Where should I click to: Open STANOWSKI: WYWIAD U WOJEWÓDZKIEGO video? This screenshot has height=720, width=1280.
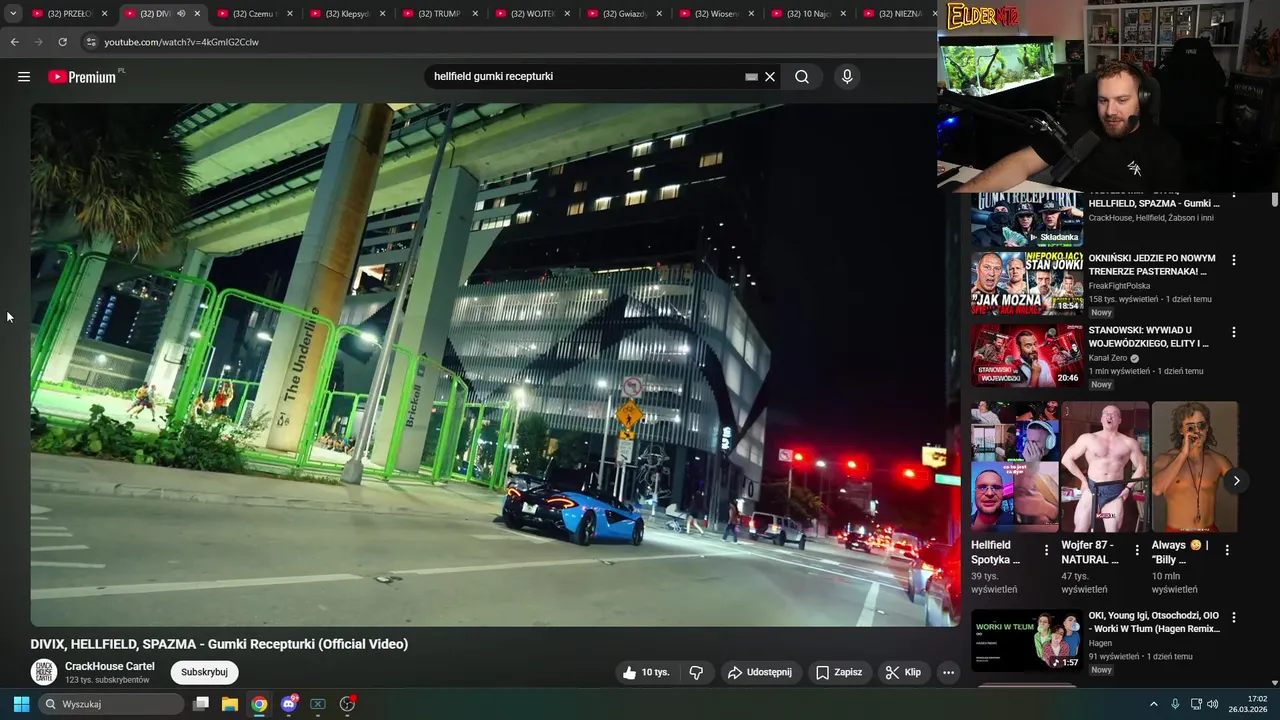pos(1149,336)
